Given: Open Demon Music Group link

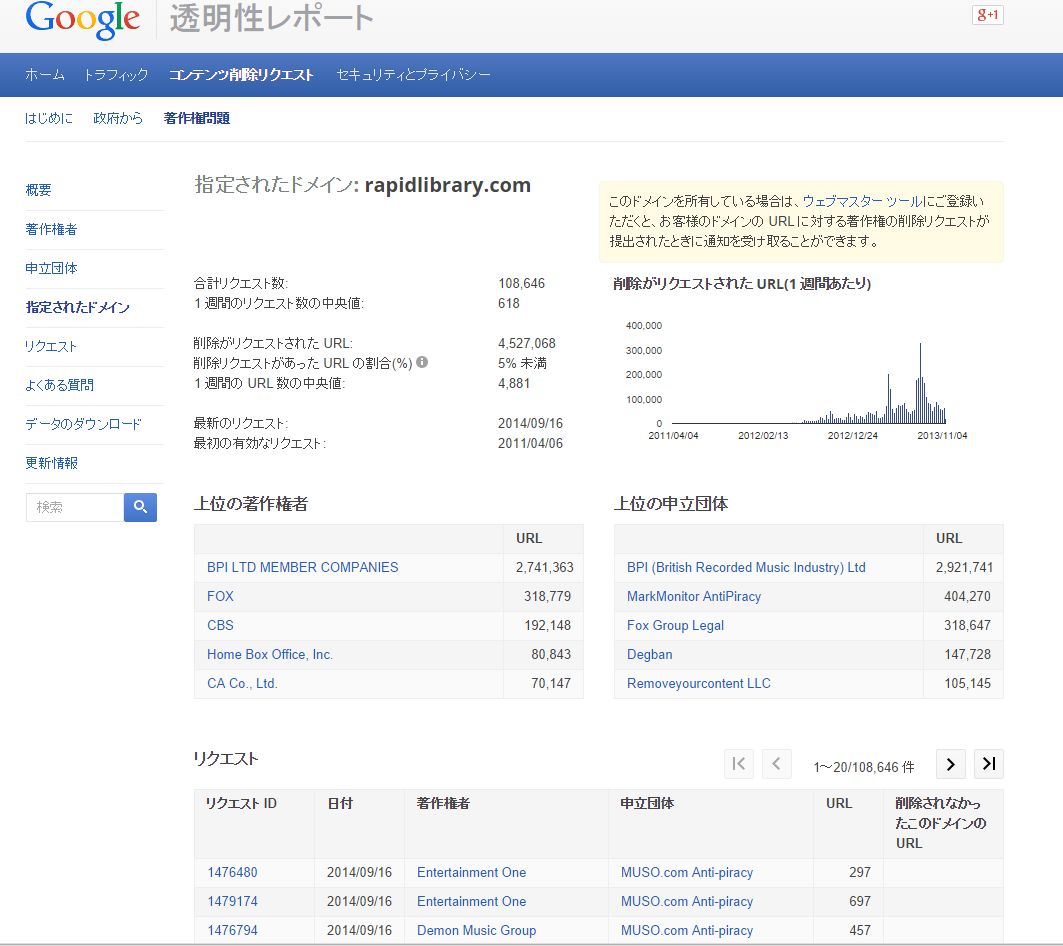Looking at the screenshot, I should (x=476, y=930).
